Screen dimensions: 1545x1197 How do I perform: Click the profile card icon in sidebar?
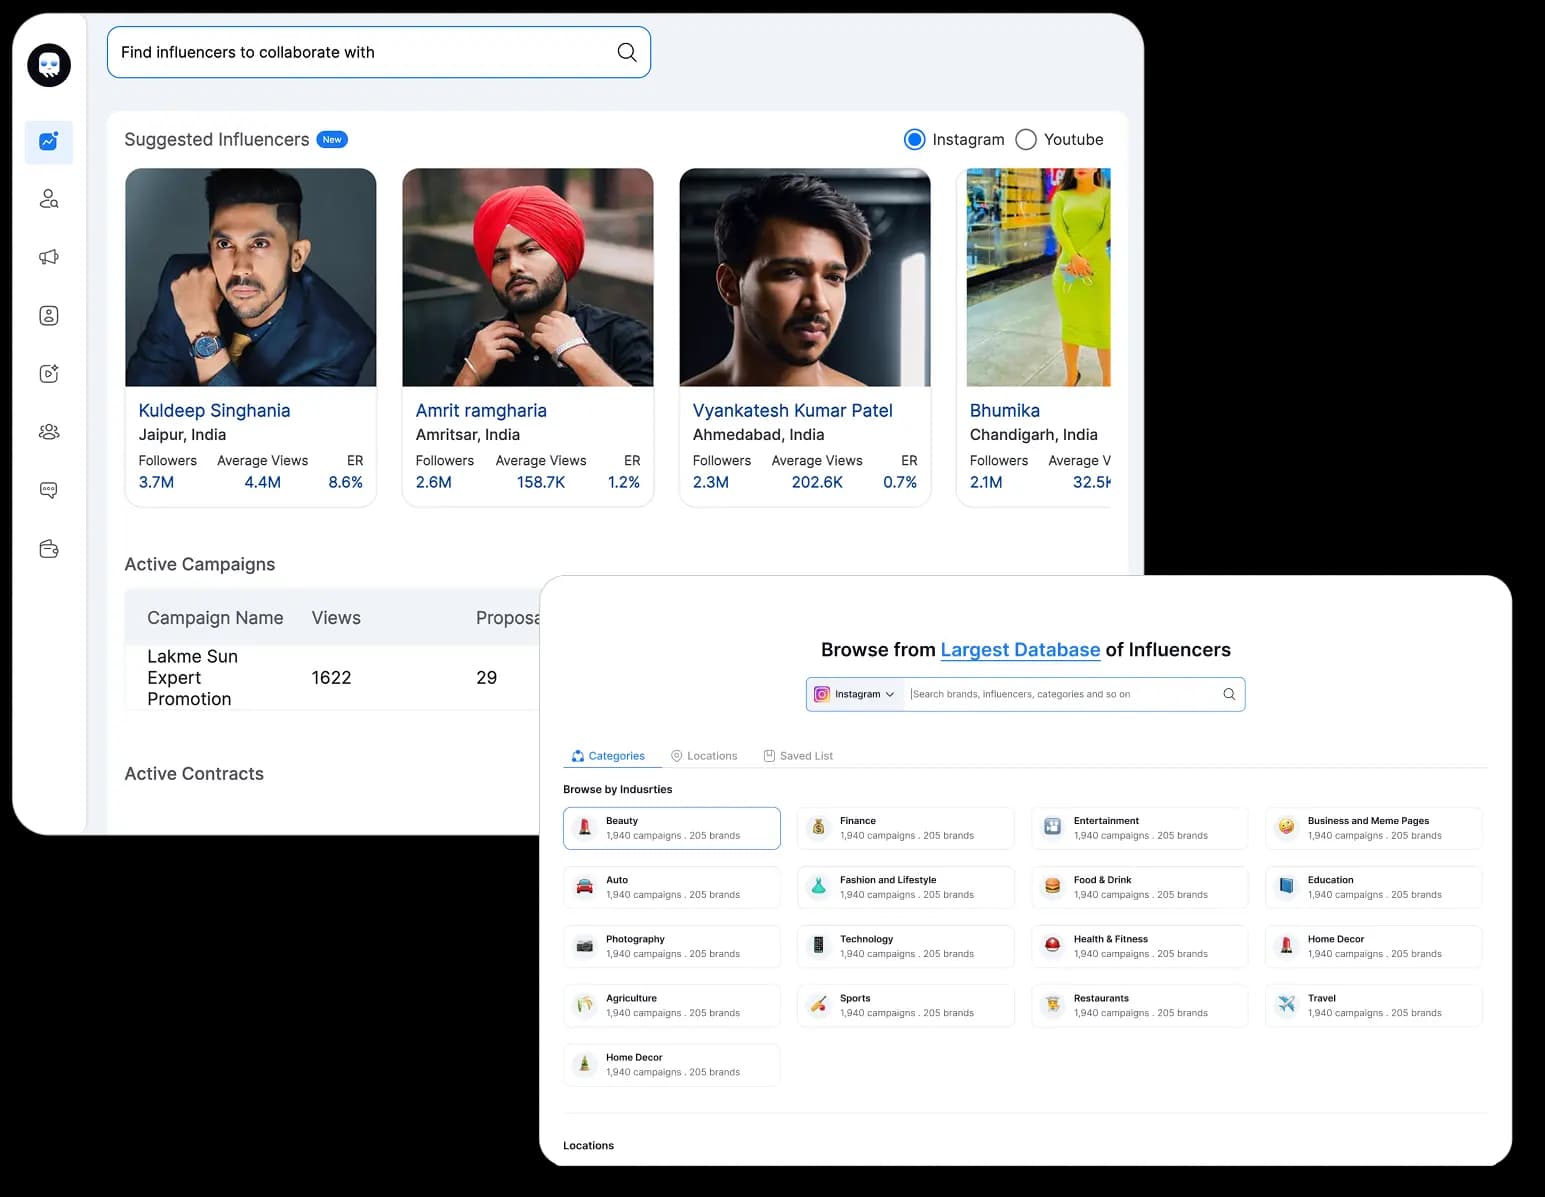point(48,315)
